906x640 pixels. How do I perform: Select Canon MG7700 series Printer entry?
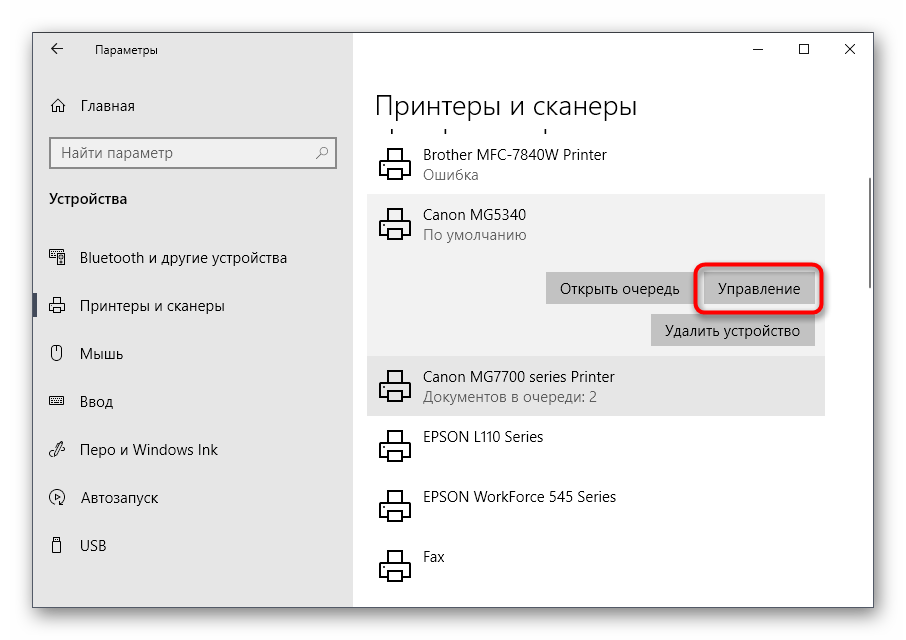[x=596, y=386]
